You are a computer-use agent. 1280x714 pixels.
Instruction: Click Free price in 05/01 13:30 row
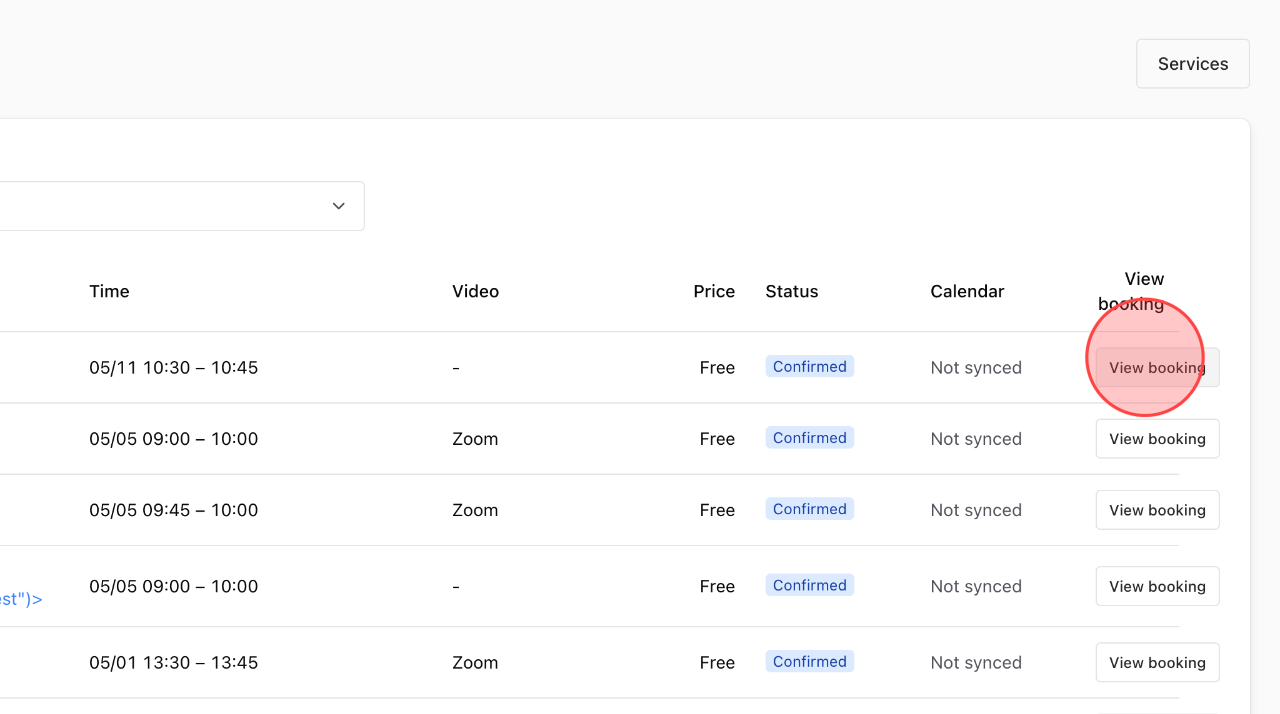717,662
